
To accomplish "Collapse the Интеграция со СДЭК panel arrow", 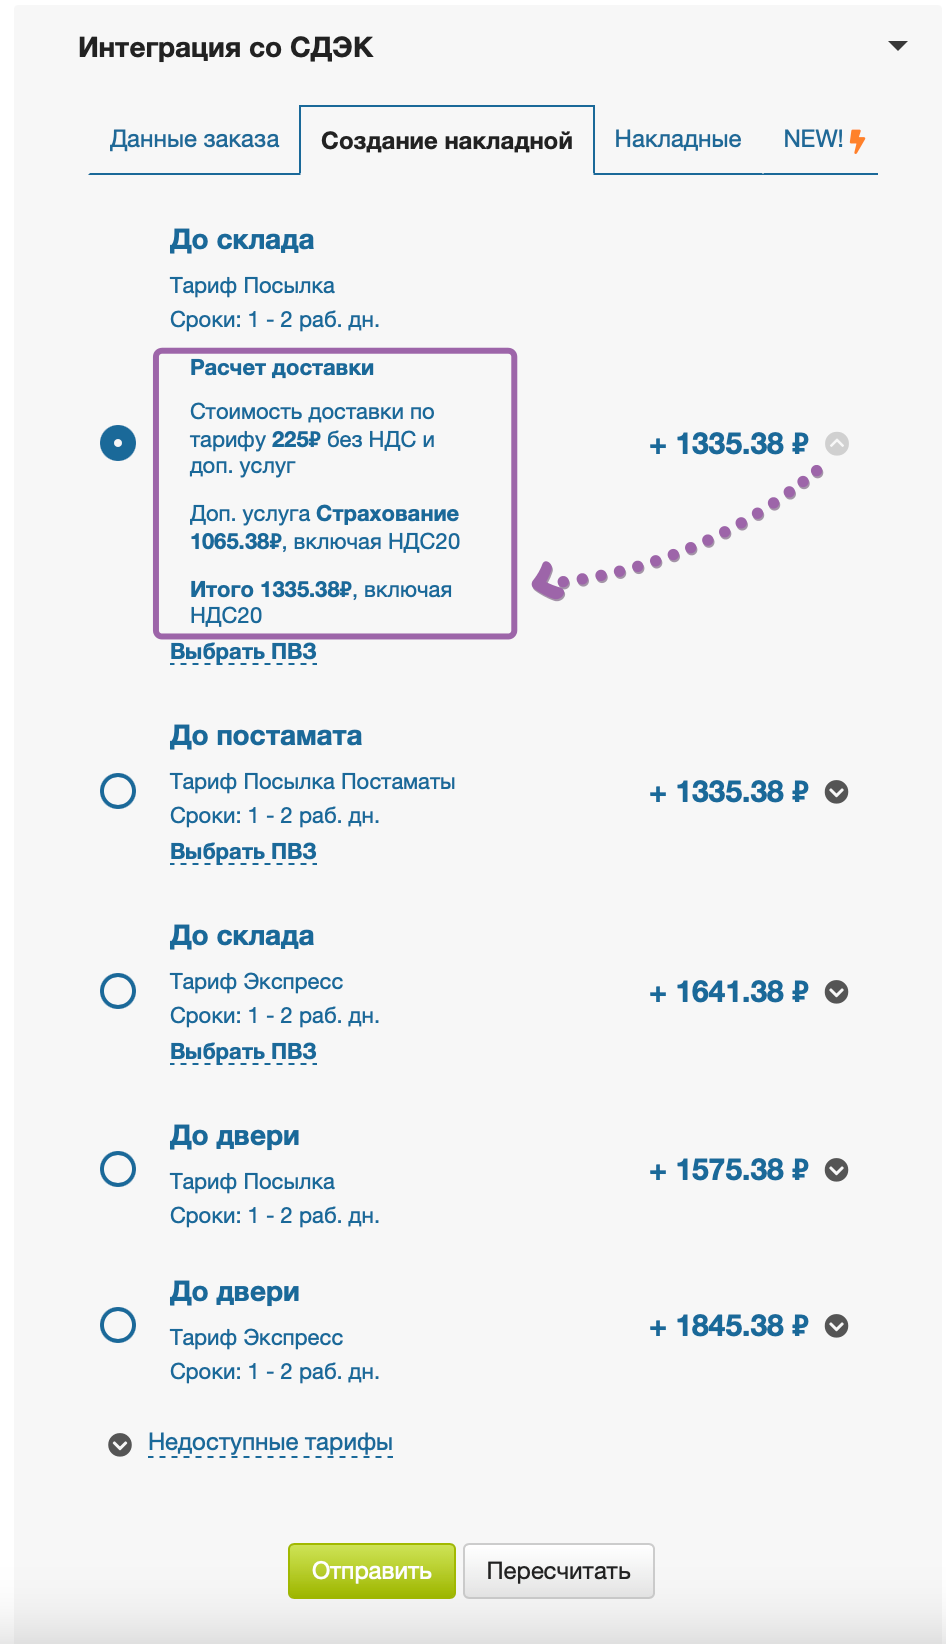I will point(897,46).
